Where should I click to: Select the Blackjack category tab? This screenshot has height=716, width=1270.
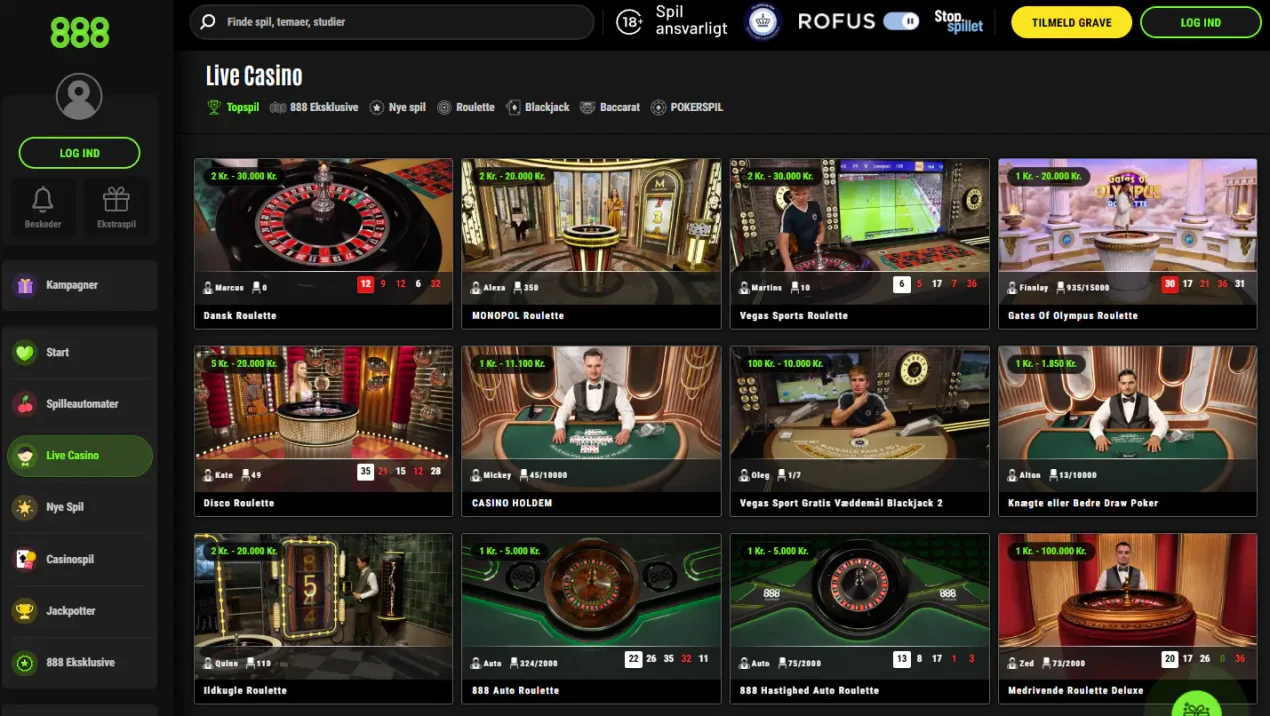coord(538,107)
